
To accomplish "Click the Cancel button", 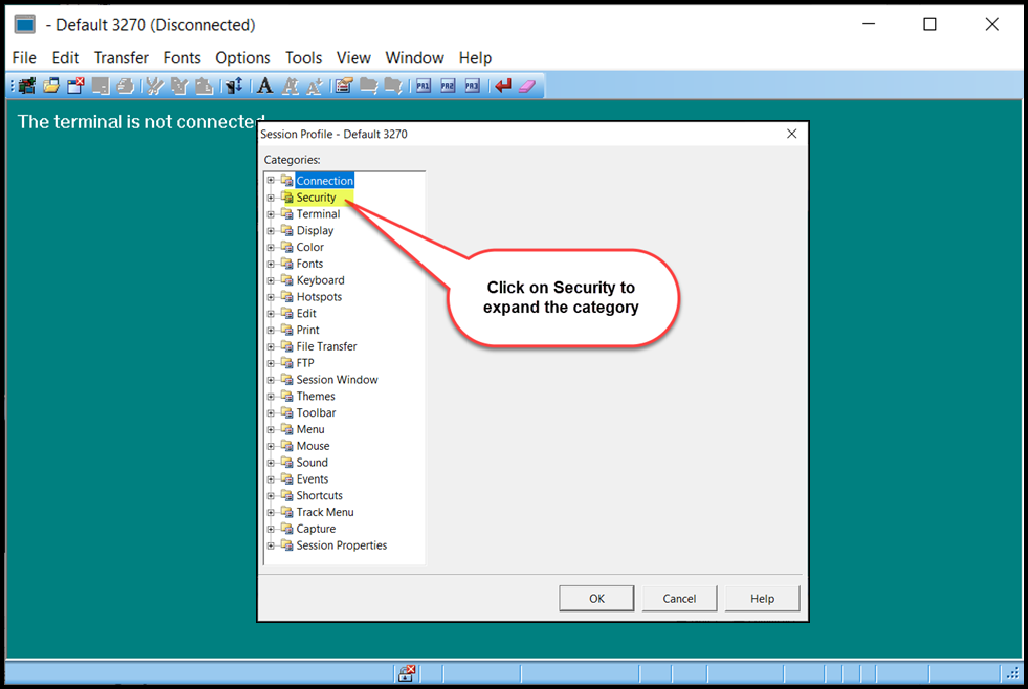I will [x=679, y=598].
